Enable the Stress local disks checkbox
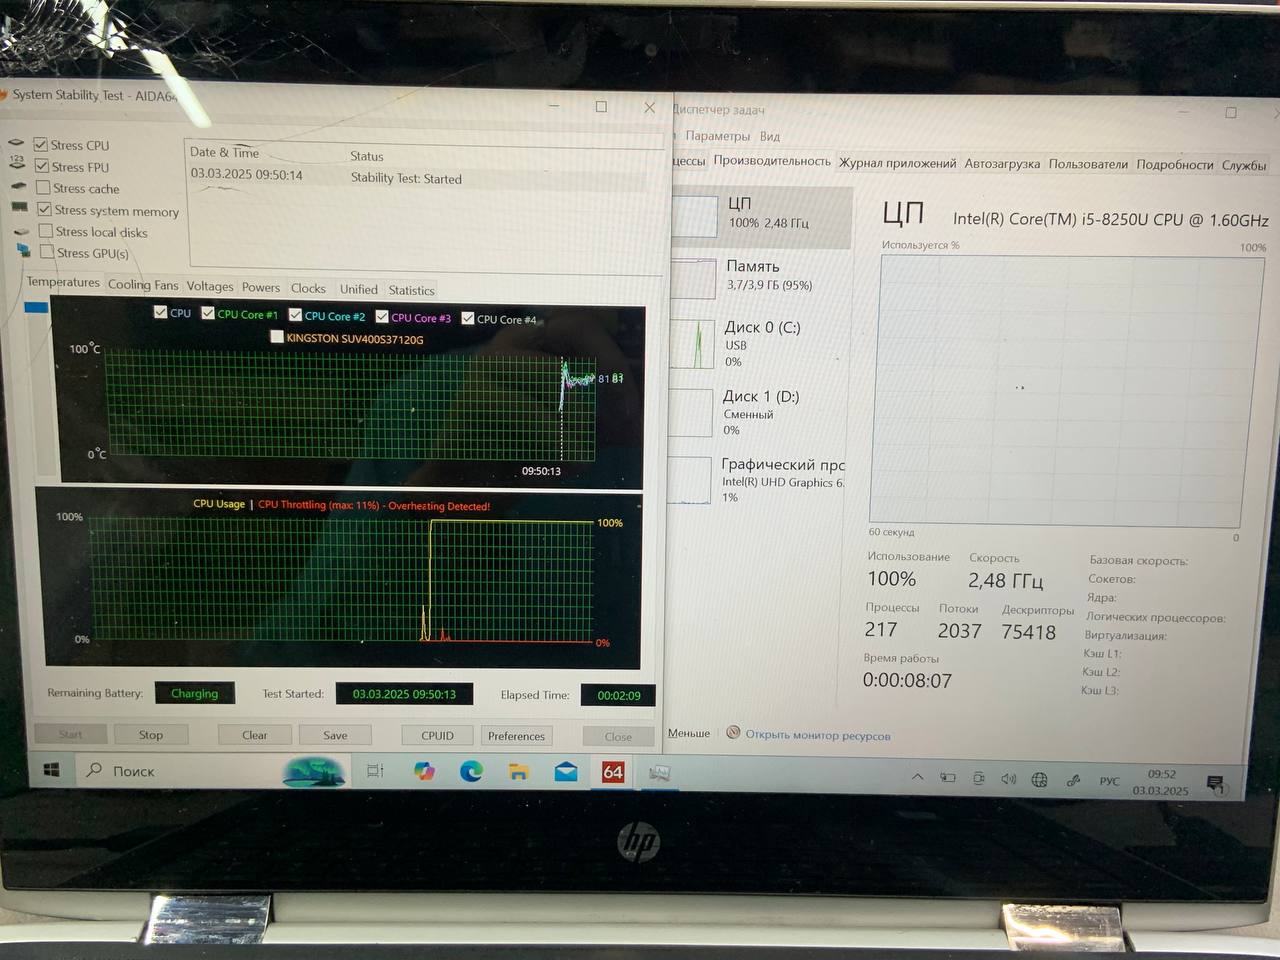Viewport: 1280px width, 960px height. click(46, 231)
